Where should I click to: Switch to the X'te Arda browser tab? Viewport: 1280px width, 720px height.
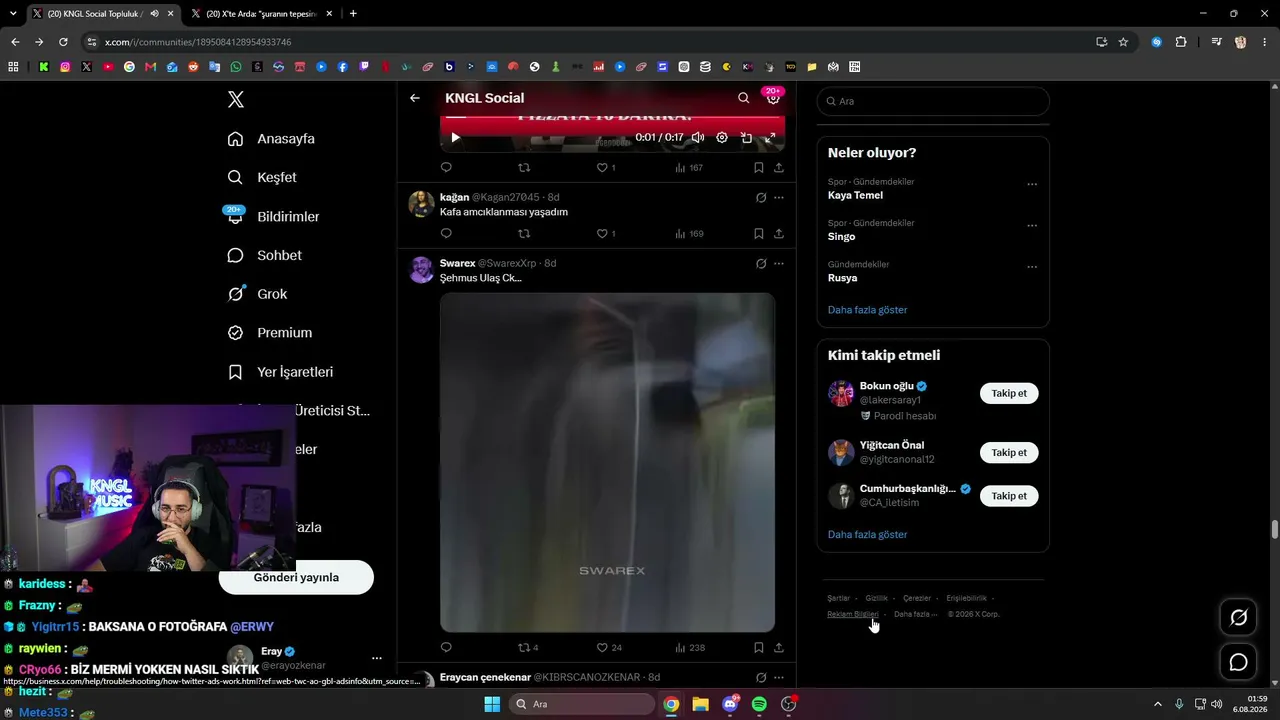click(260, 14)
